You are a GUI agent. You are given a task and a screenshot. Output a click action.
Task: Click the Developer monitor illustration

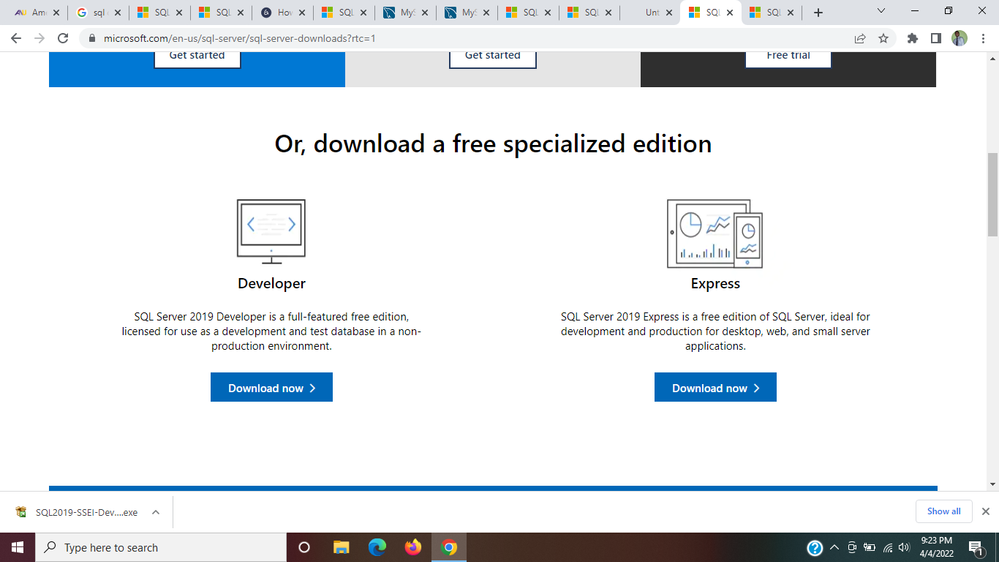click(271, 231)
